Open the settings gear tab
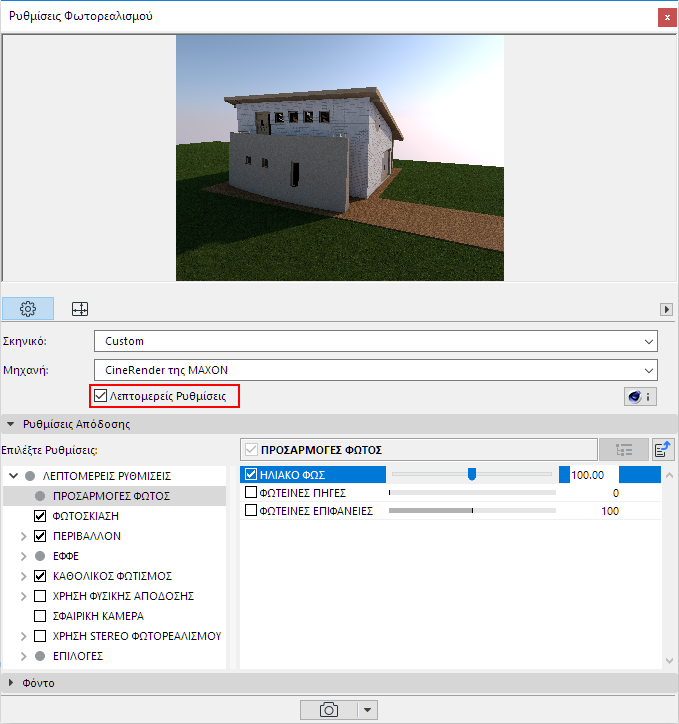The image size is (679, 724). [28, 308]
